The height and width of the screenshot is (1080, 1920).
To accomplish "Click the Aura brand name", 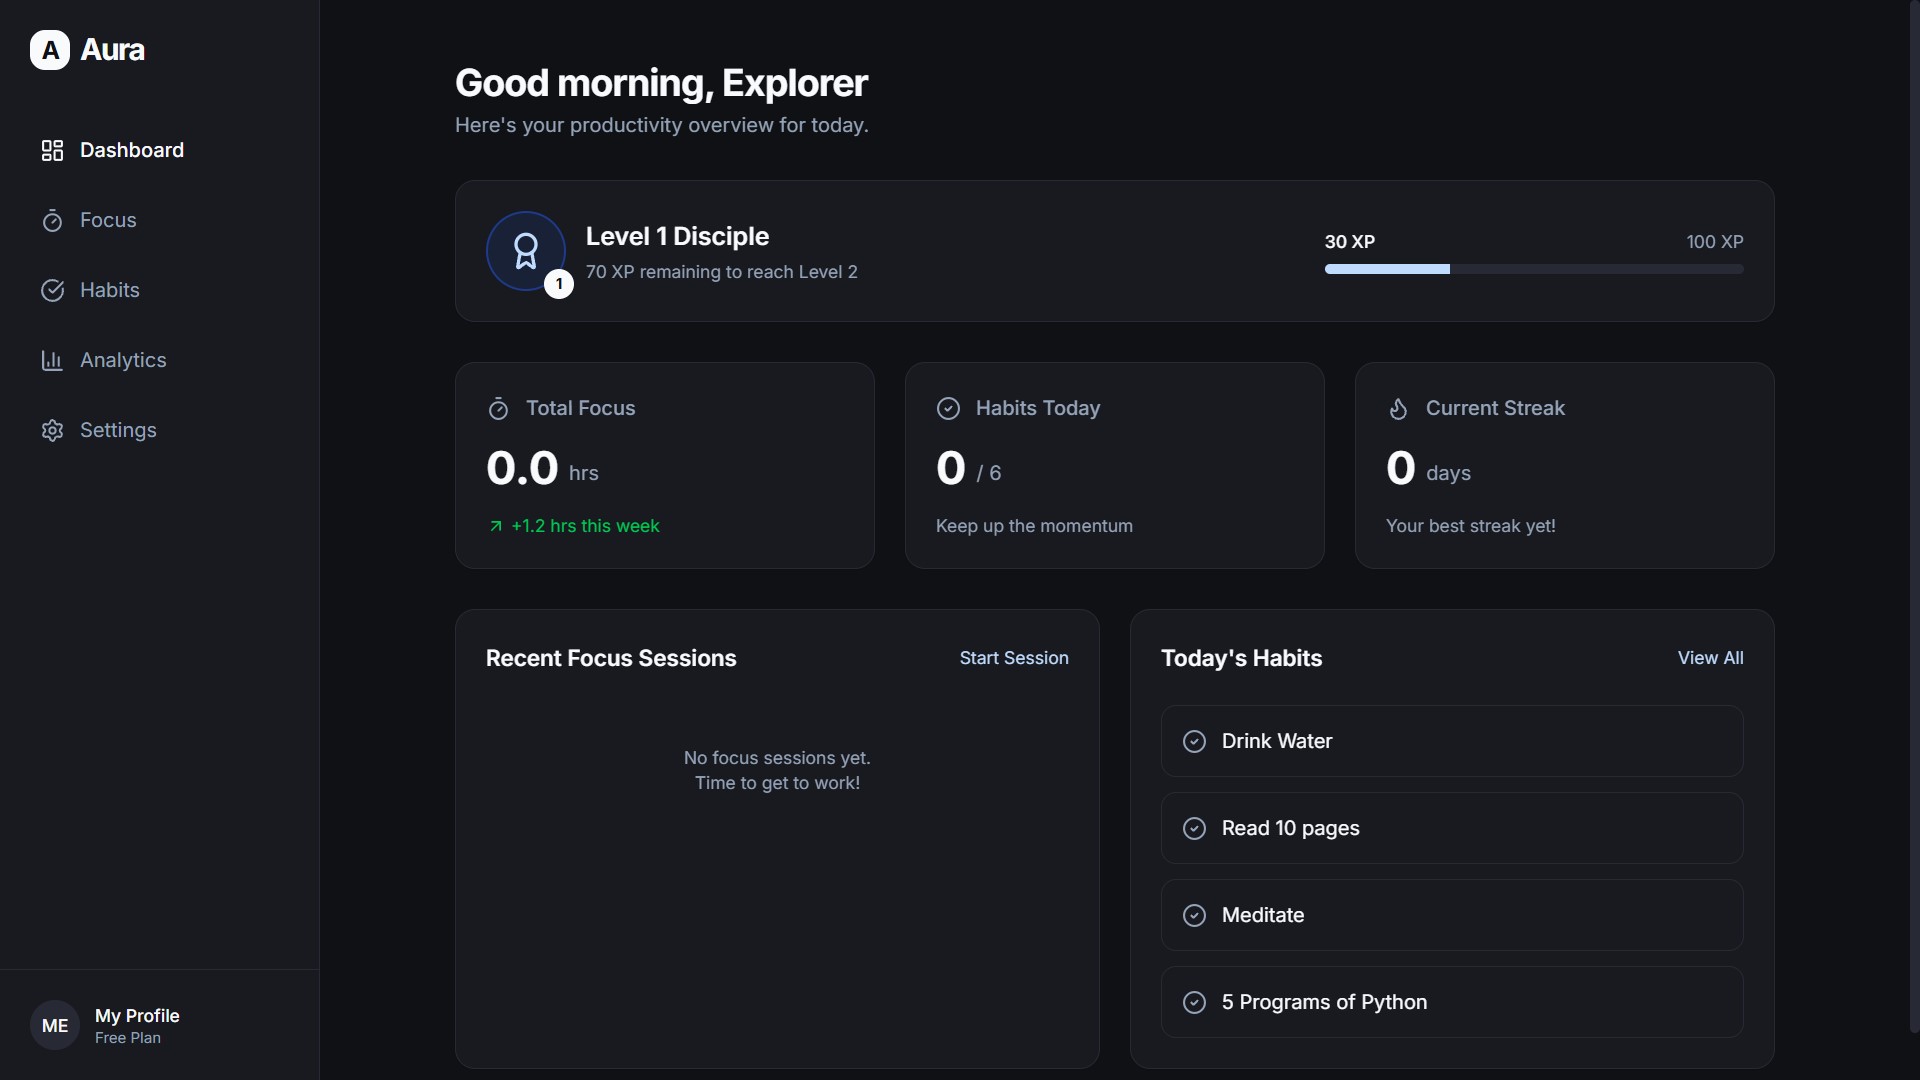I will [x=113, y=50].
